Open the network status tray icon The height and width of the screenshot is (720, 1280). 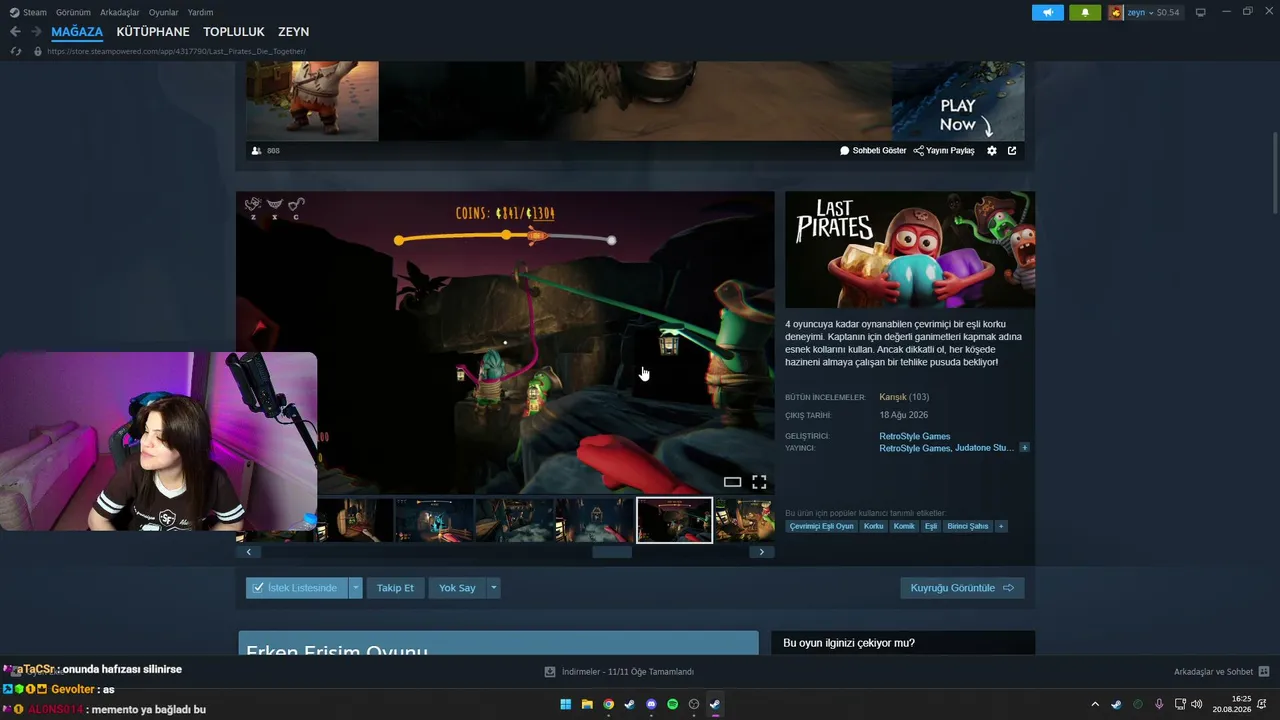click(x=1180, y=704)
